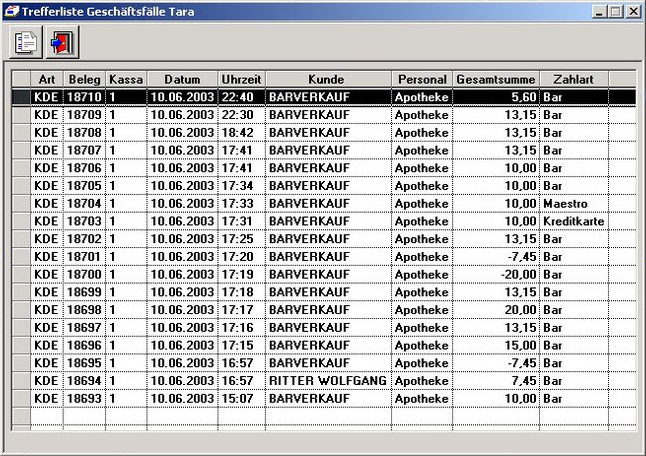The height and width of the screenshot is (456, 646).
Task: Click the Datum column header
Action: pyautogui.click(x=182, y=79)
